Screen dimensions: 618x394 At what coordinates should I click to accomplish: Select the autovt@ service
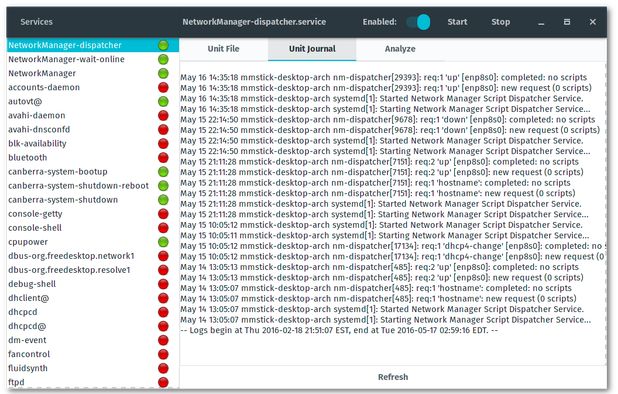click(93, 102)
